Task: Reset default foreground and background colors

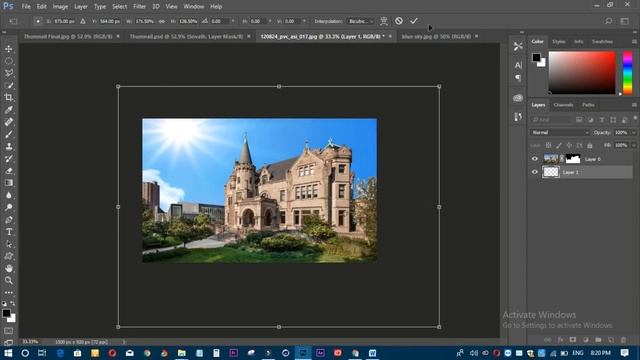Action: click(4, 304)
